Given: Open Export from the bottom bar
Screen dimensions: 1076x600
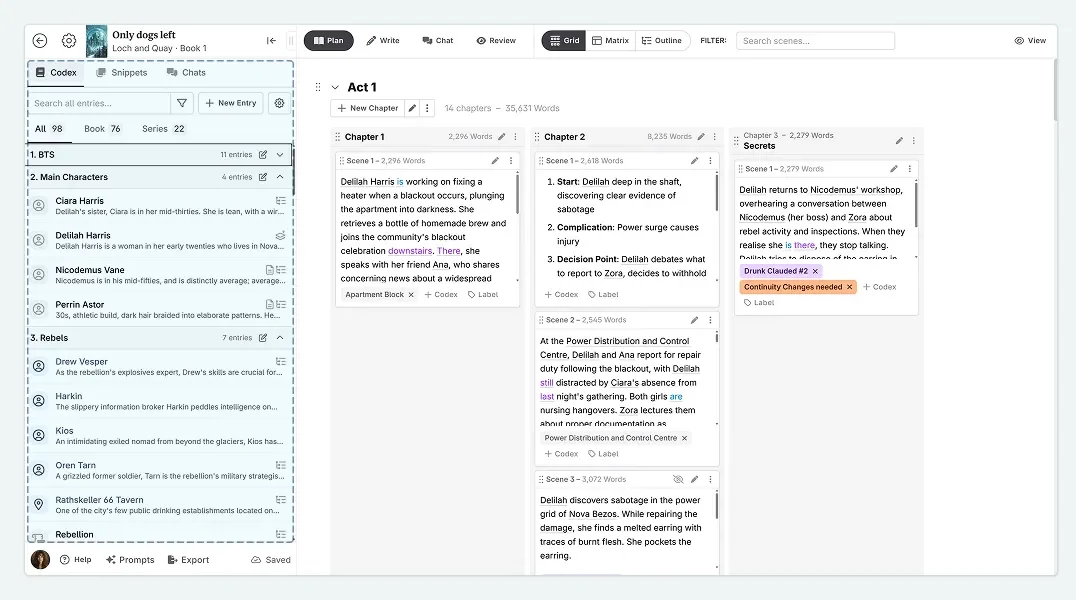Looking at the screenshot, I should tap(188, 560).
